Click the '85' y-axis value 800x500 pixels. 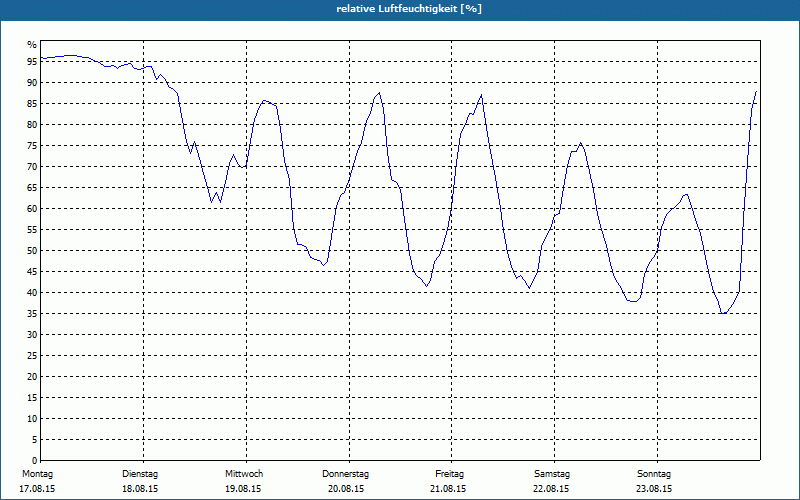(x=32, y=104)
